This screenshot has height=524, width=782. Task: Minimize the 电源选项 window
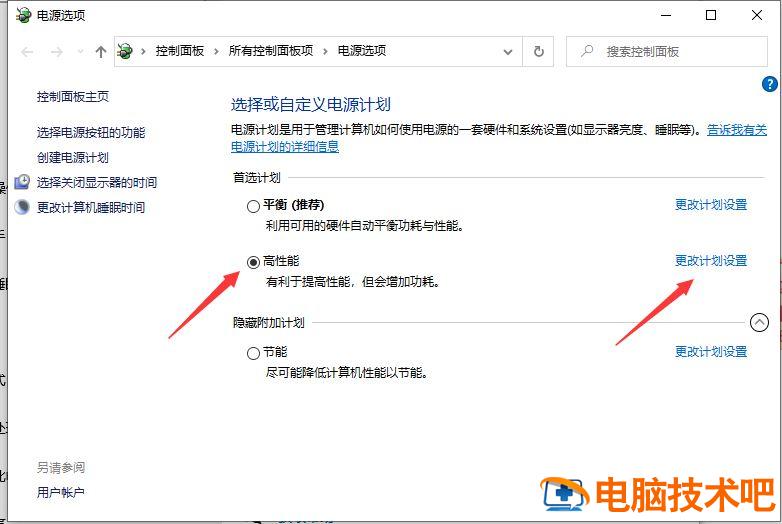(666, 15)
